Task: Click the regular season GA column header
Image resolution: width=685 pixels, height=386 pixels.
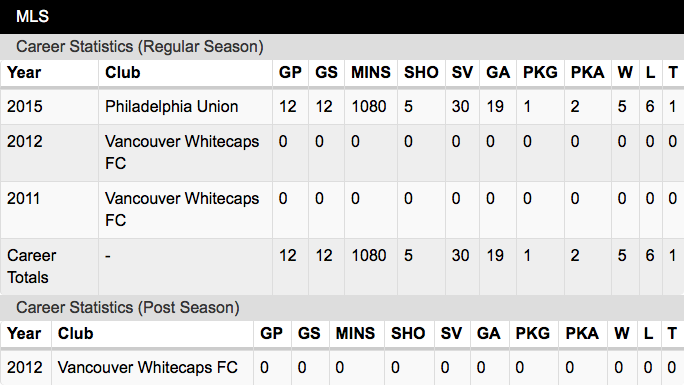Action: (x=498, y=72)
